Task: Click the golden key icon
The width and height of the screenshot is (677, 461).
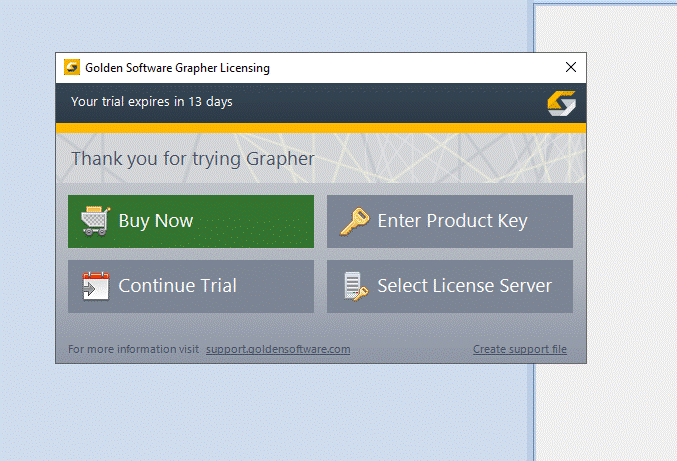Action: tap(353, 221)
